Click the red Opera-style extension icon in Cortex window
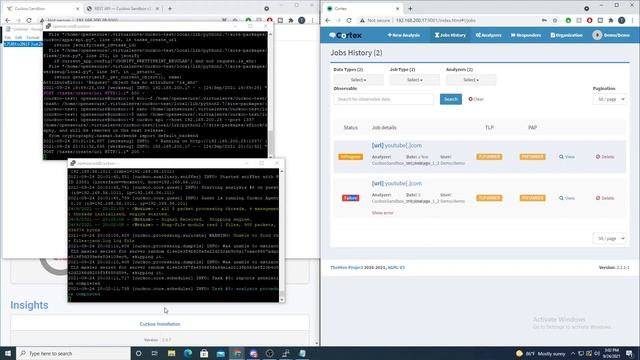 point(589,20)
